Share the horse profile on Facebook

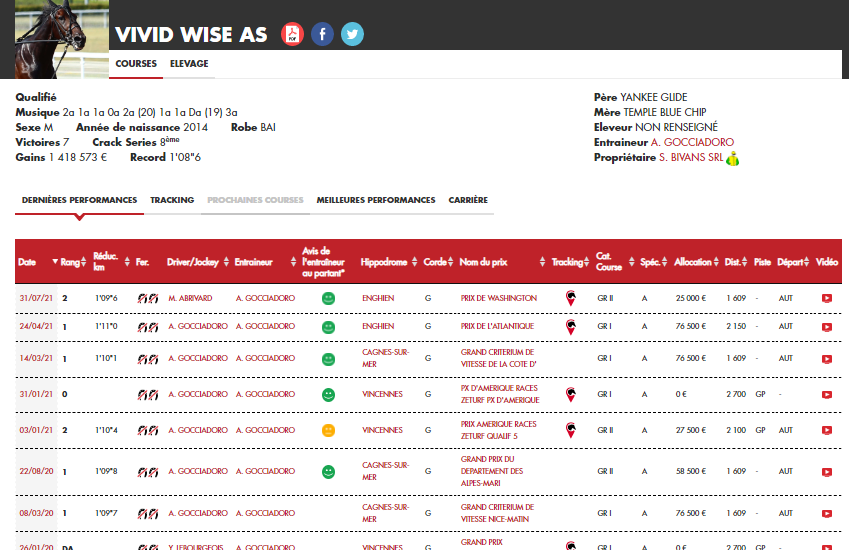click(x=322, y=34)
